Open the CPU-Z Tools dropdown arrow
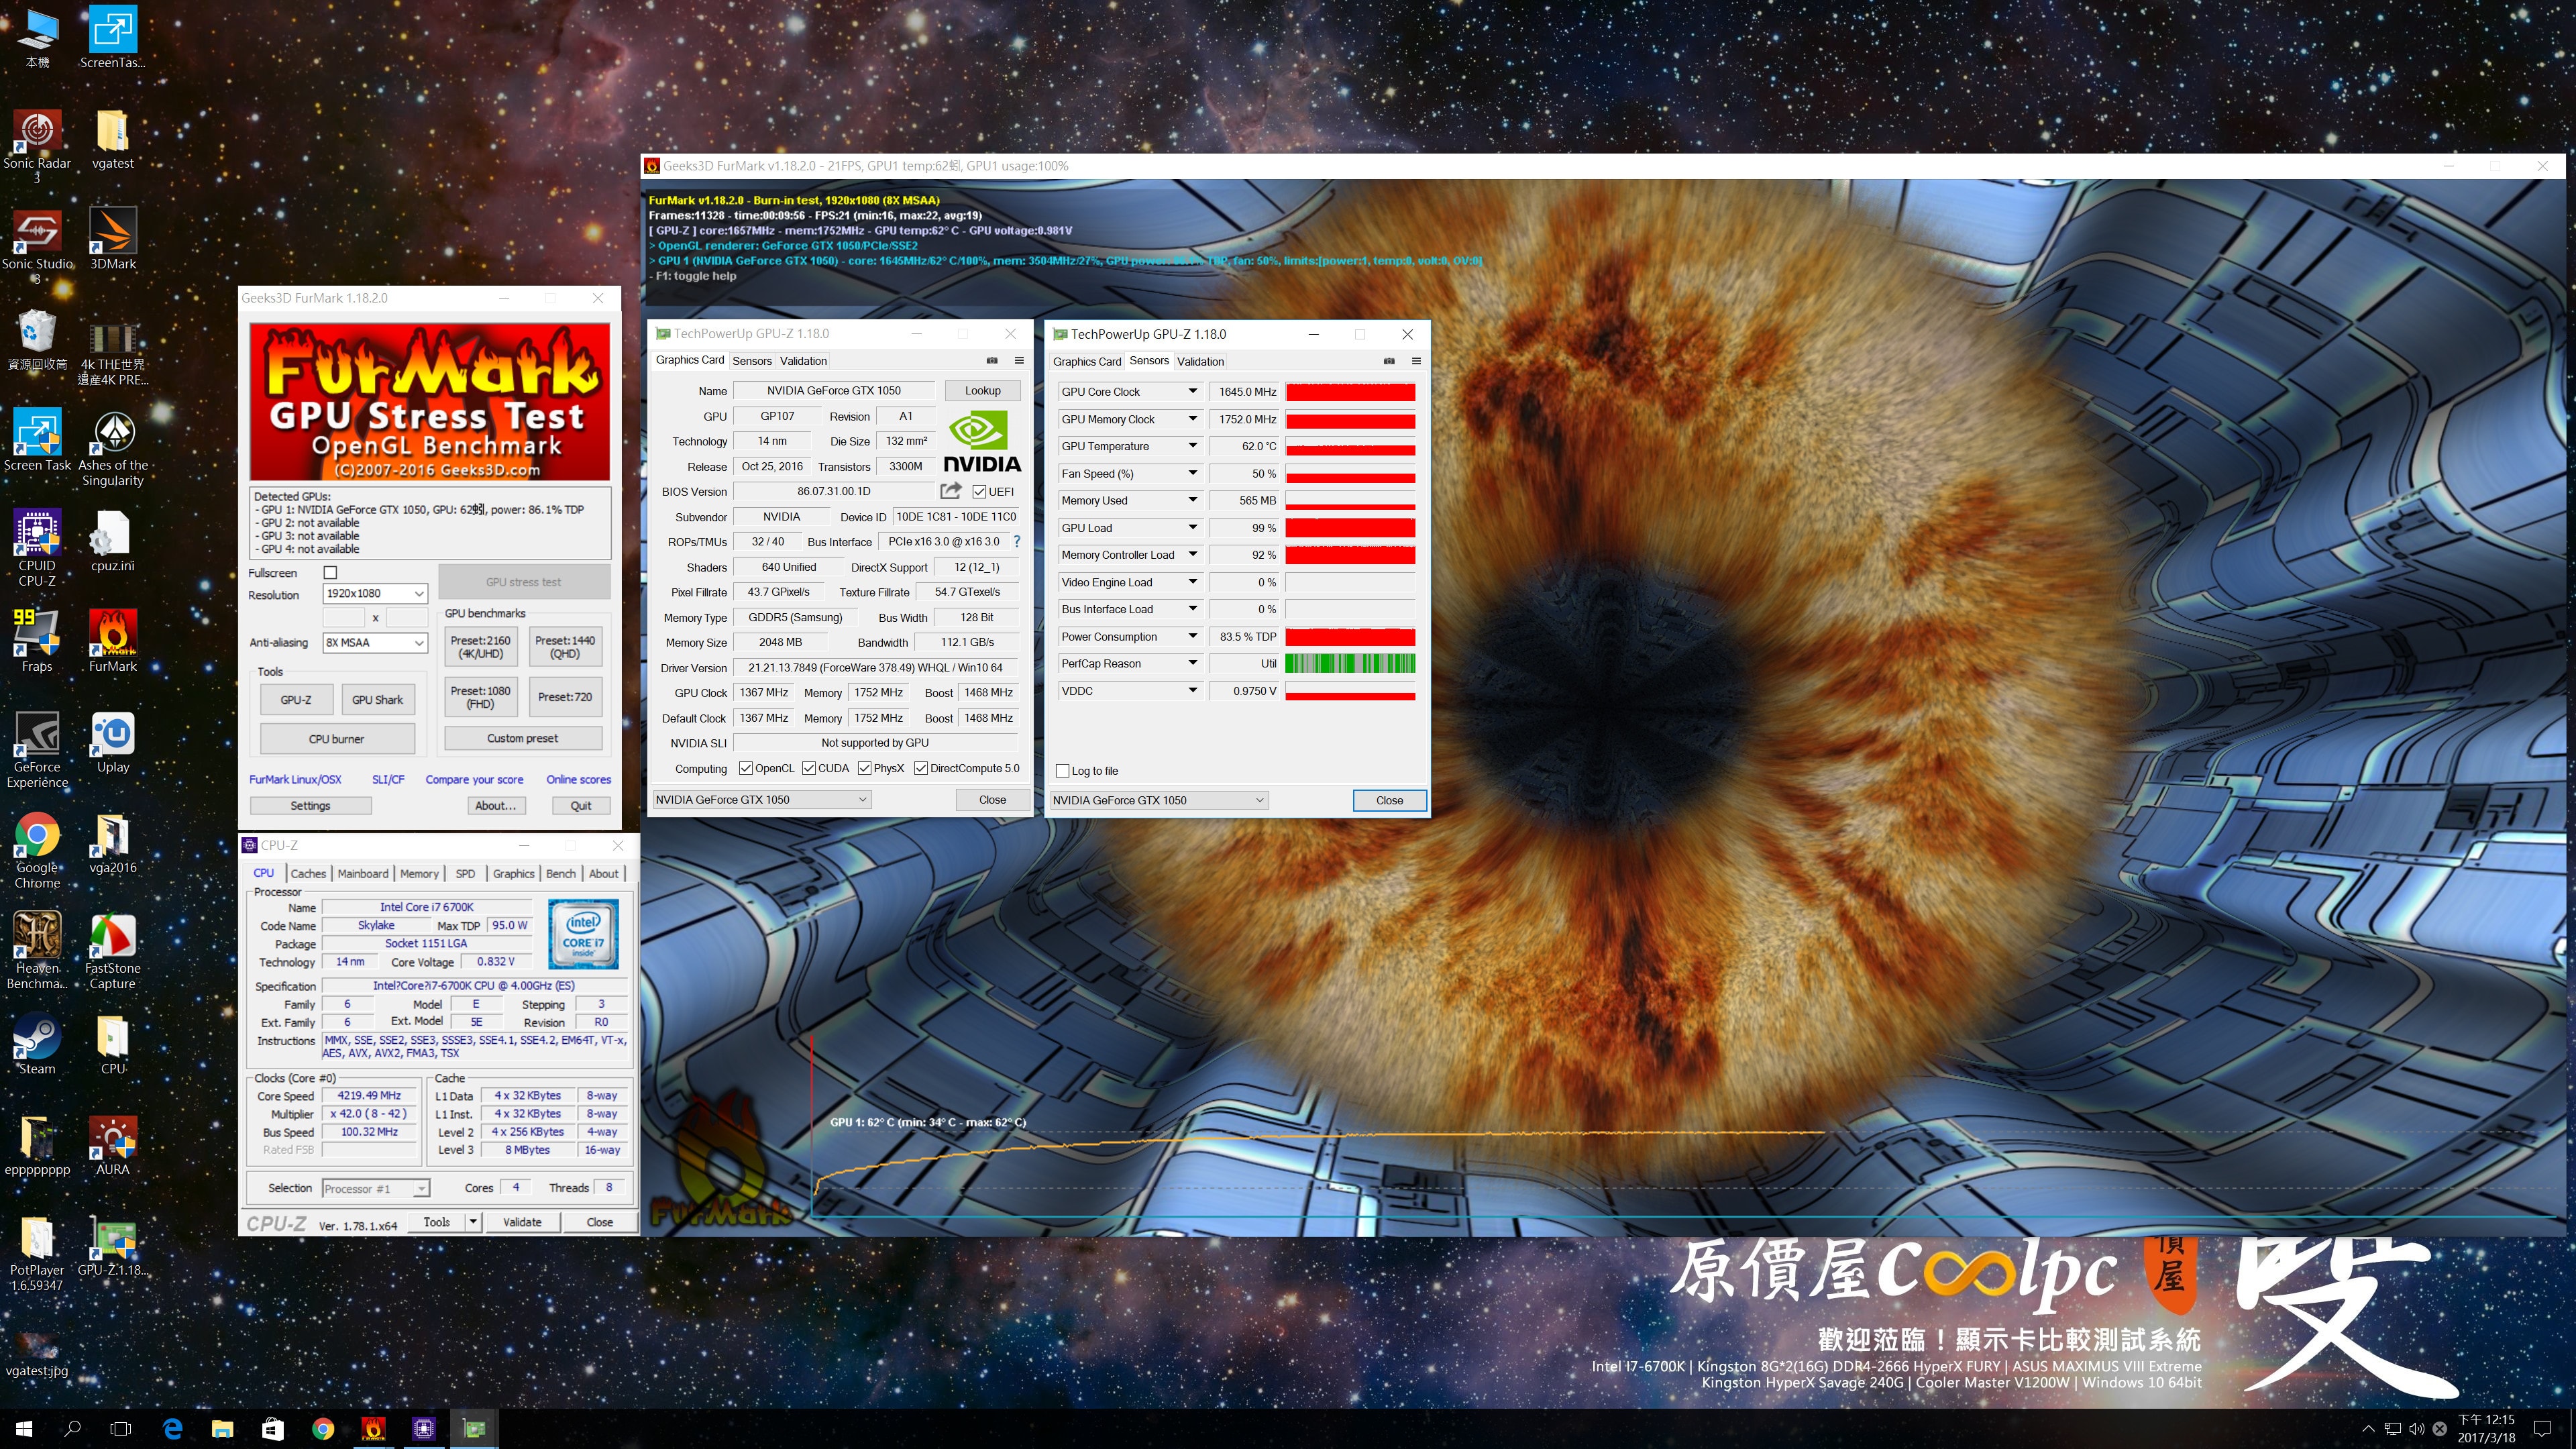2576x1449 pixels. click(x=473, y=1222)
